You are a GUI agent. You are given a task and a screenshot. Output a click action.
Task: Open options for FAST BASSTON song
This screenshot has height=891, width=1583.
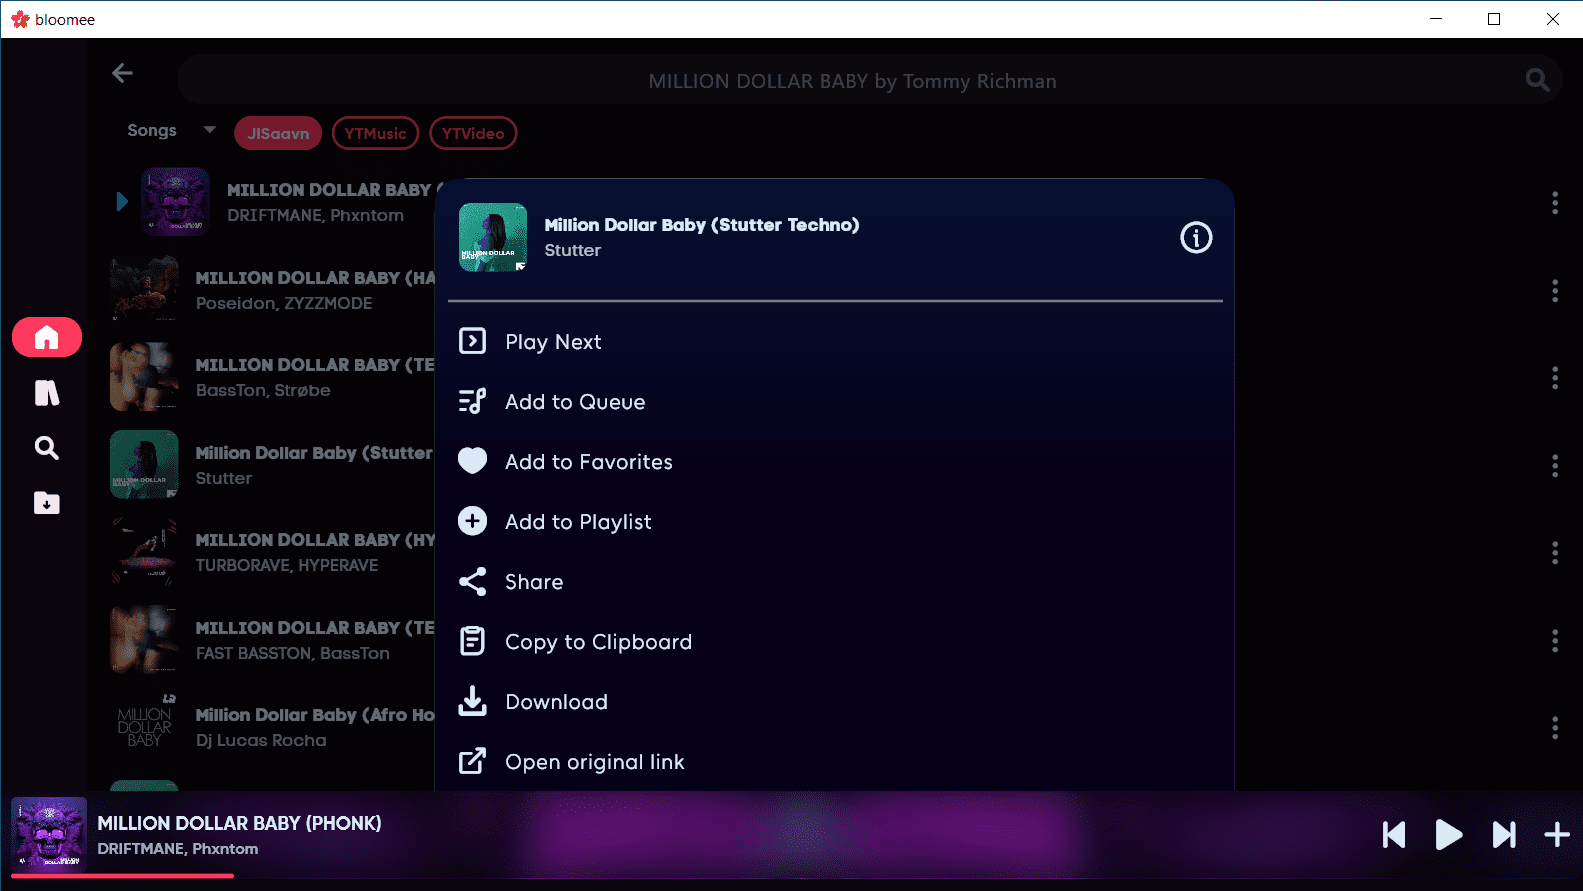(x=1555, y=640)
